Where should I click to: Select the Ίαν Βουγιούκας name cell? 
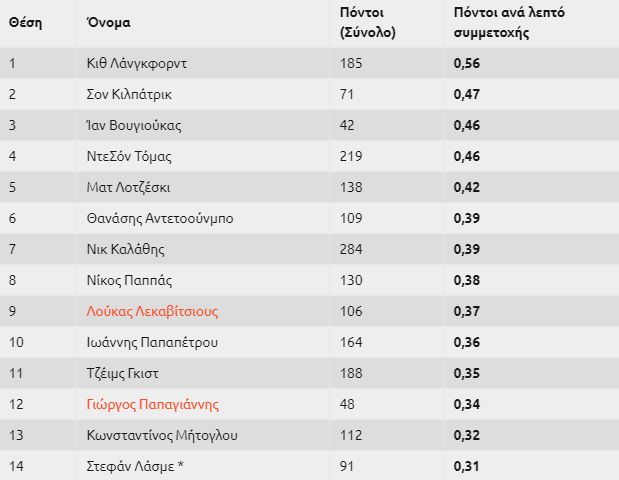tap(203, 125)
